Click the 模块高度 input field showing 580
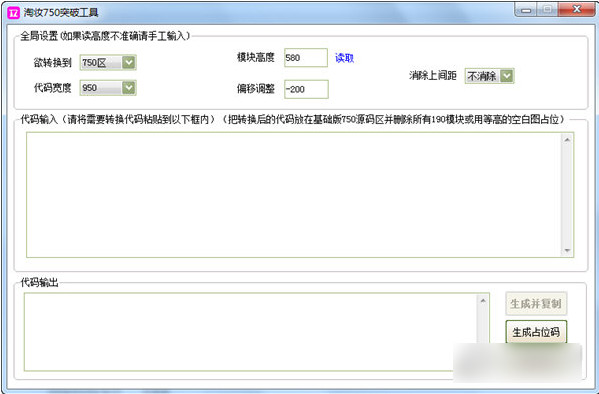Viewport: 599px width, 394px height. [306, 58]
